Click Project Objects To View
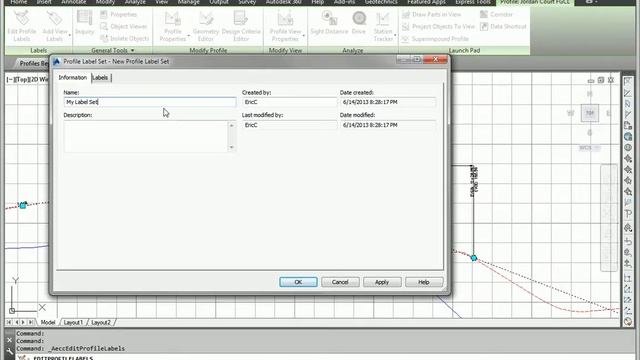This screenshot has height=360, width=640. click(438, 27)
